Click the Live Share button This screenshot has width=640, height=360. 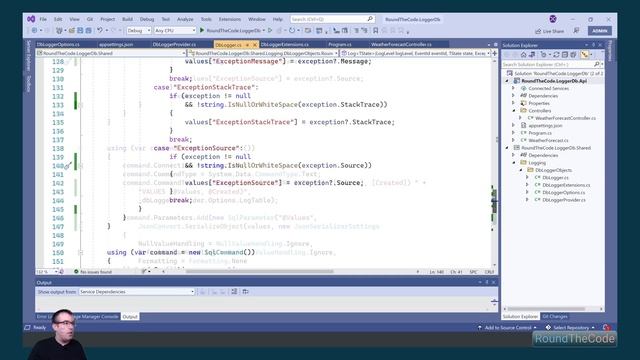(549, 31)
